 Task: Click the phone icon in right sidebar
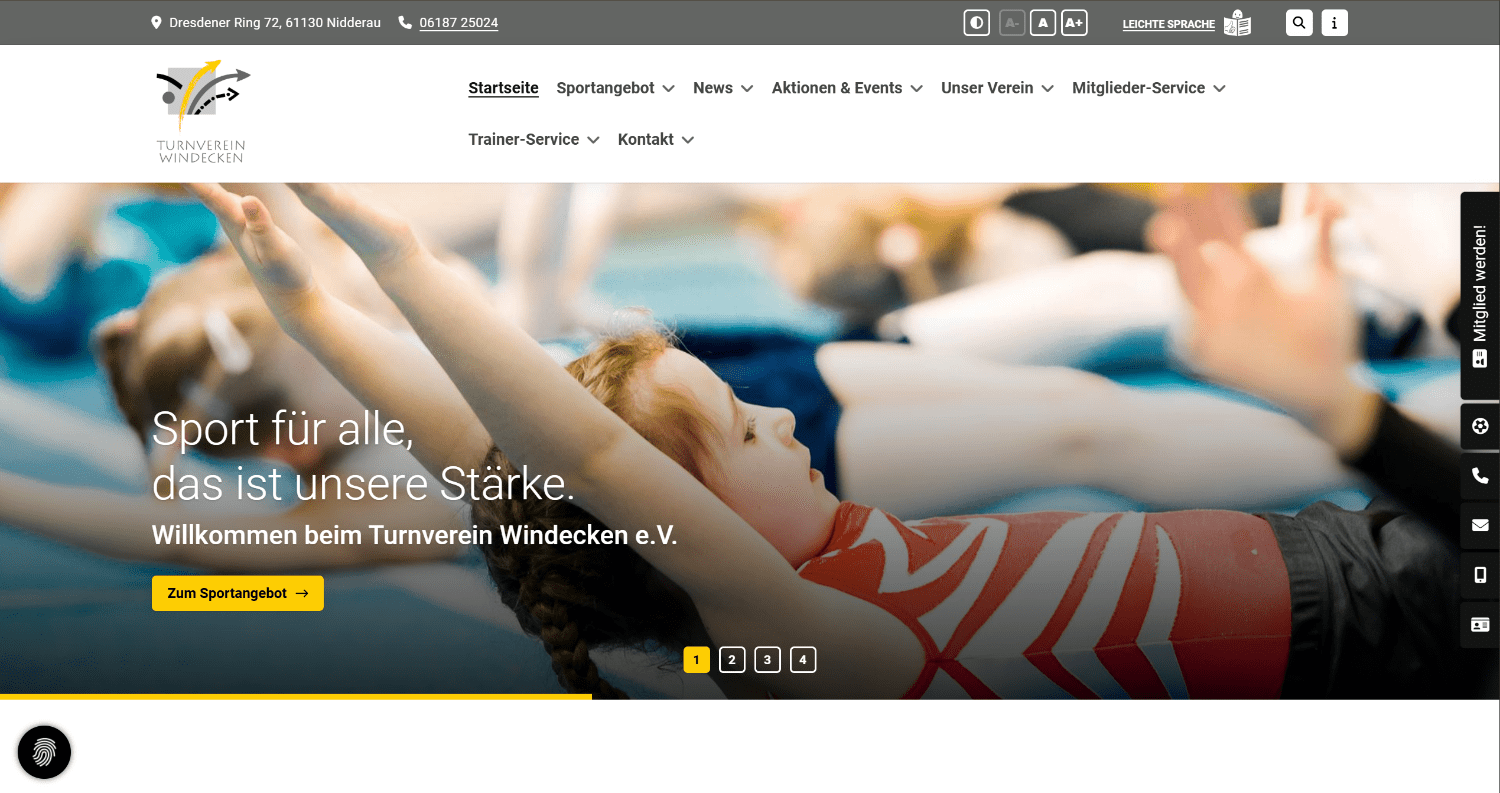click(1480, 476)
